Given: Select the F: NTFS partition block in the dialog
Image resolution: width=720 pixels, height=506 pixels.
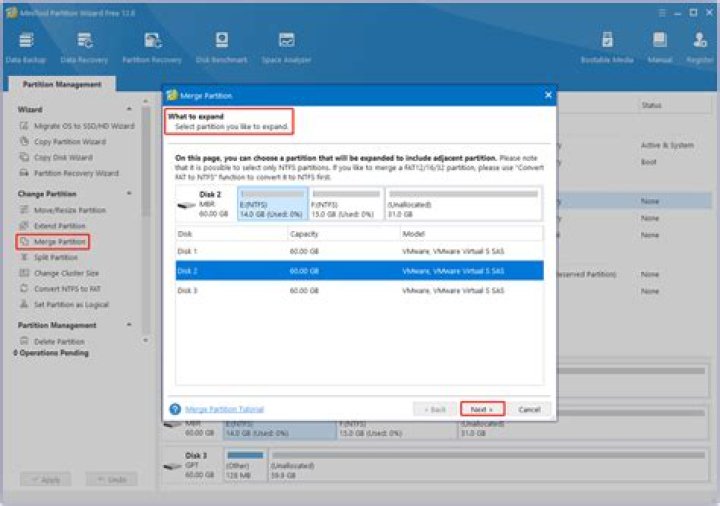Looking at the screenshot, I should click(x=346, y=204).
